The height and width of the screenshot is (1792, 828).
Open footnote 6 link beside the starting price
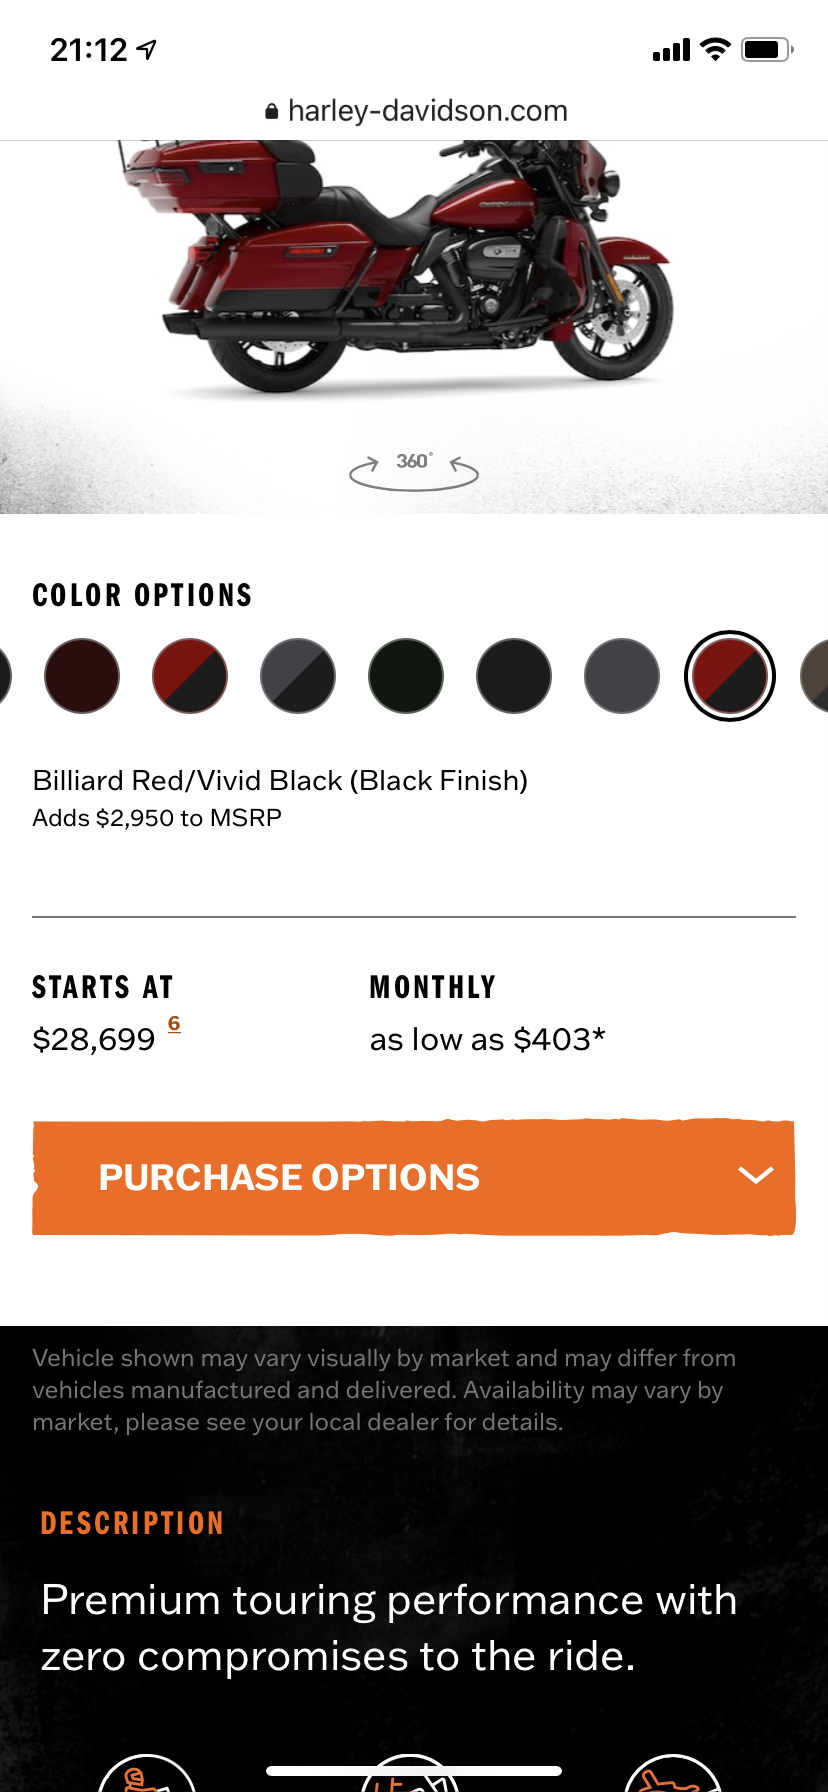click(174, 1023)
